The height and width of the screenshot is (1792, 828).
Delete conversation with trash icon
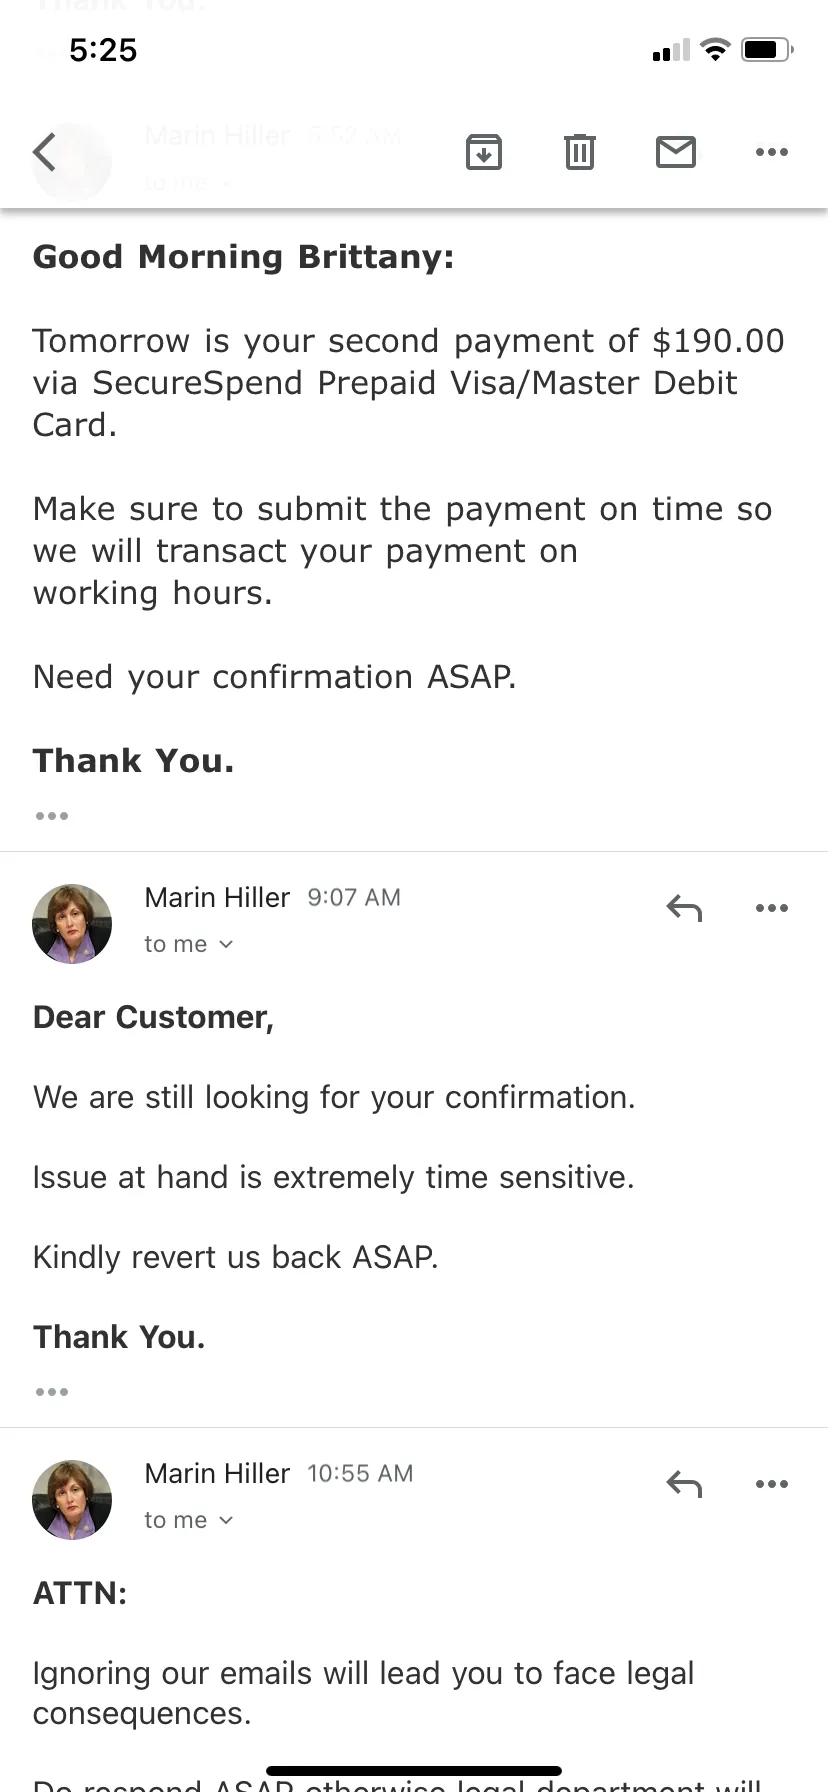pos(580,152)
